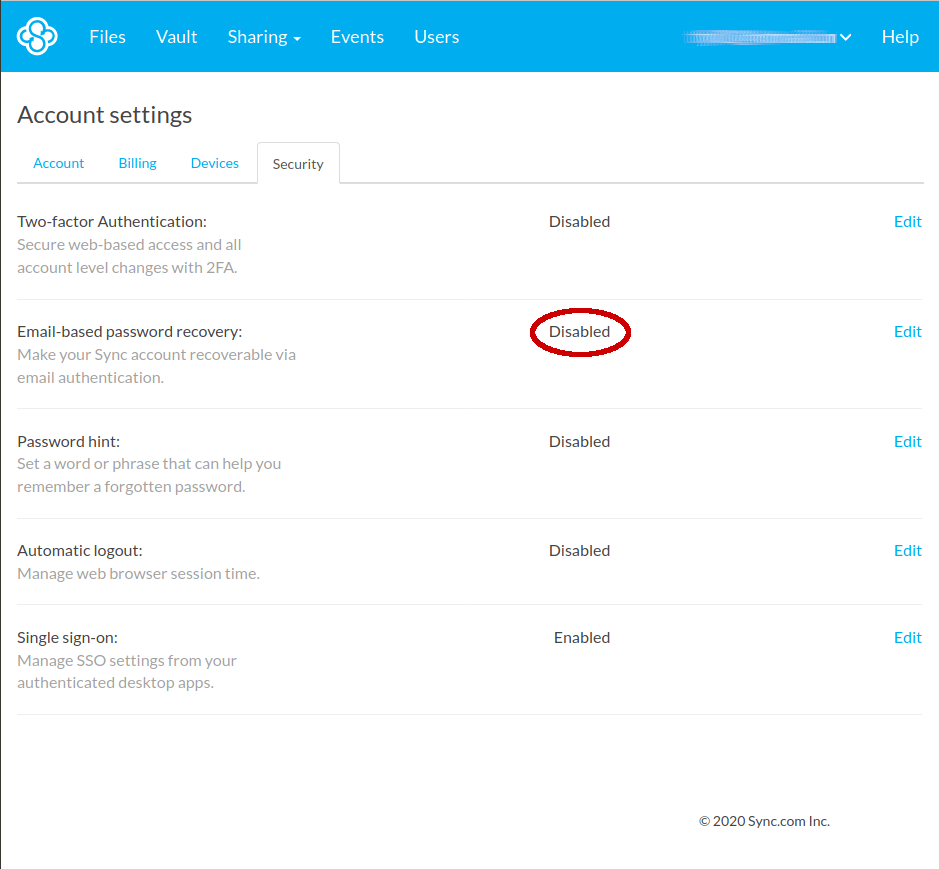Screen dimensions: 939x869
Task: Edit the Single sign-on setting
Action: coord(907,638)
